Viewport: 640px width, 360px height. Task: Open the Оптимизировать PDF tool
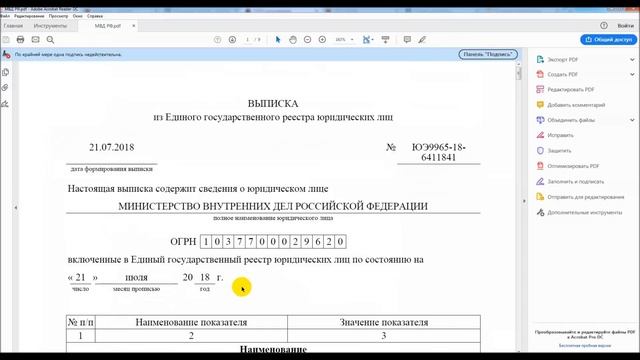pos(573,166)
